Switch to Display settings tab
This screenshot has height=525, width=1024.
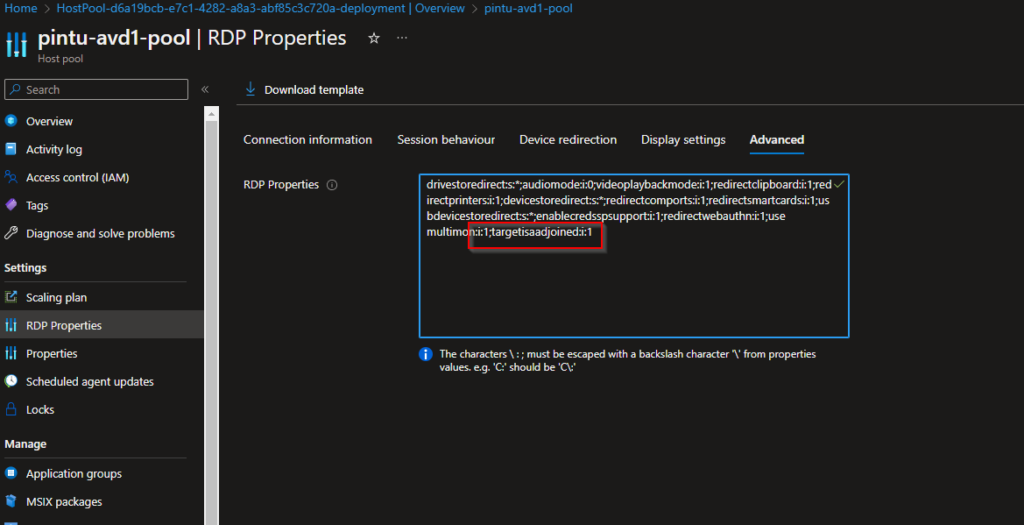683,140
